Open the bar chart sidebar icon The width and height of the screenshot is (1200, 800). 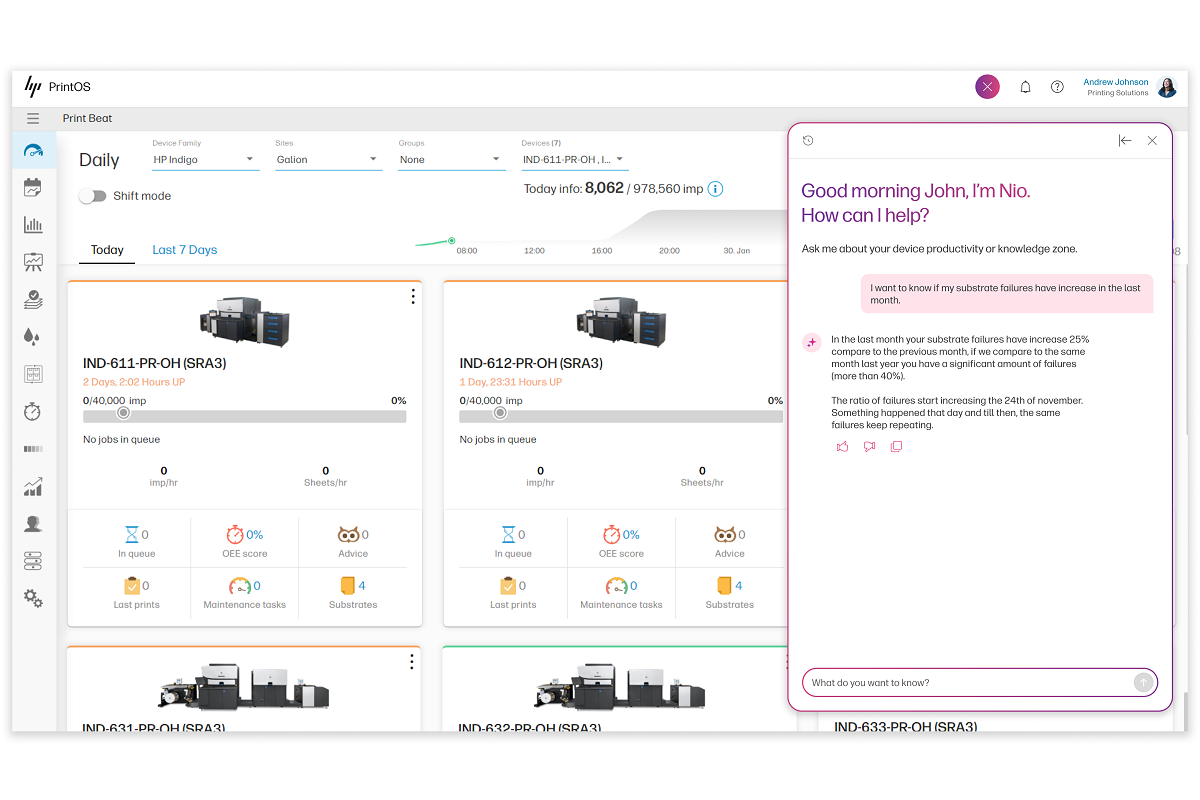point(33,225)
